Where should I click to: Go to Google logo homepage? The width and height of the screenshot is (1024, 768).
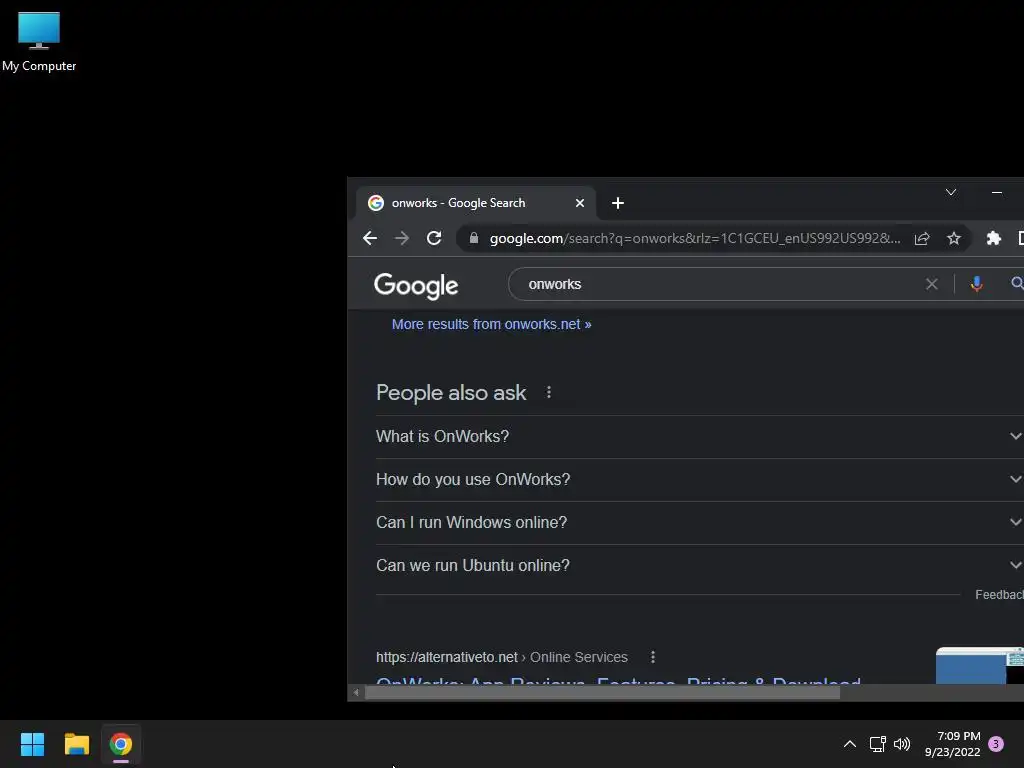click(416, 285)
